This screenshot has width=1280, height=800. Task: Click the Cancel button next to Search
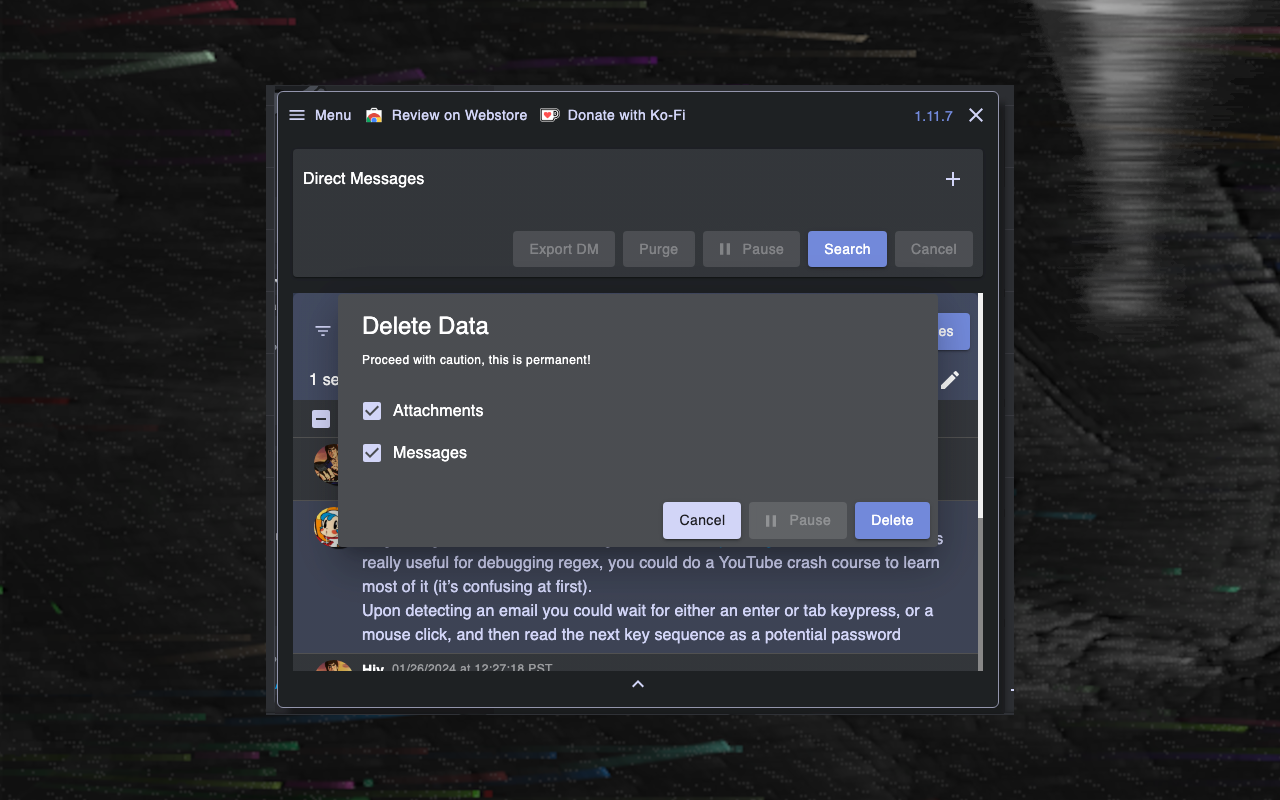pos(934,249)
